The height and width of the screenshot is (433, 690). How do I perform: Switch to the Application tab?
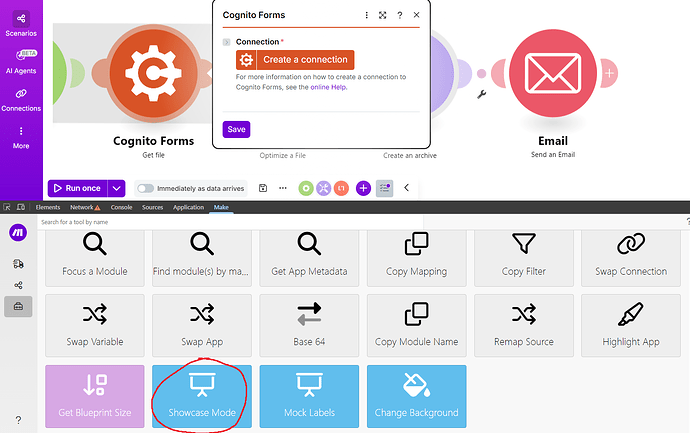[188, 207]
